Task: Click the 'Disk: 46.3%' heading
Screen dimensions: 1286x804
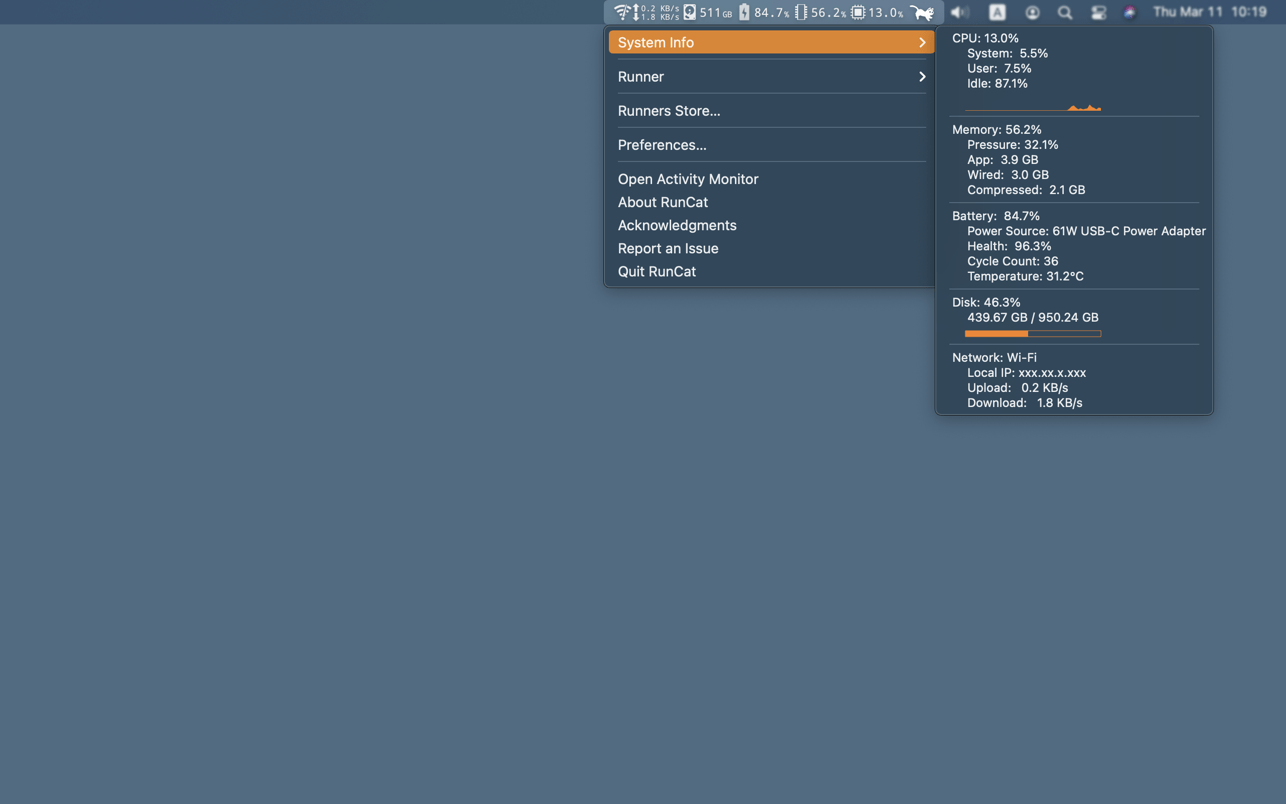Action: pos(986,301)
